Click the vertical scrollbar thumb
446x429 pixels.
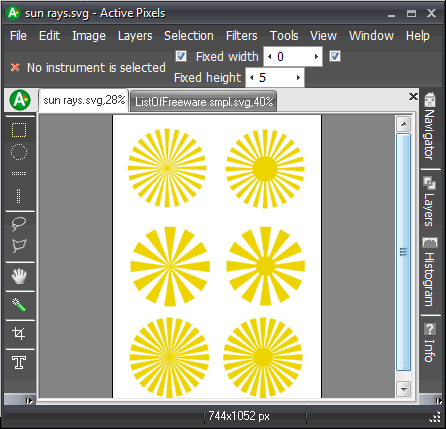click(404, 252)
